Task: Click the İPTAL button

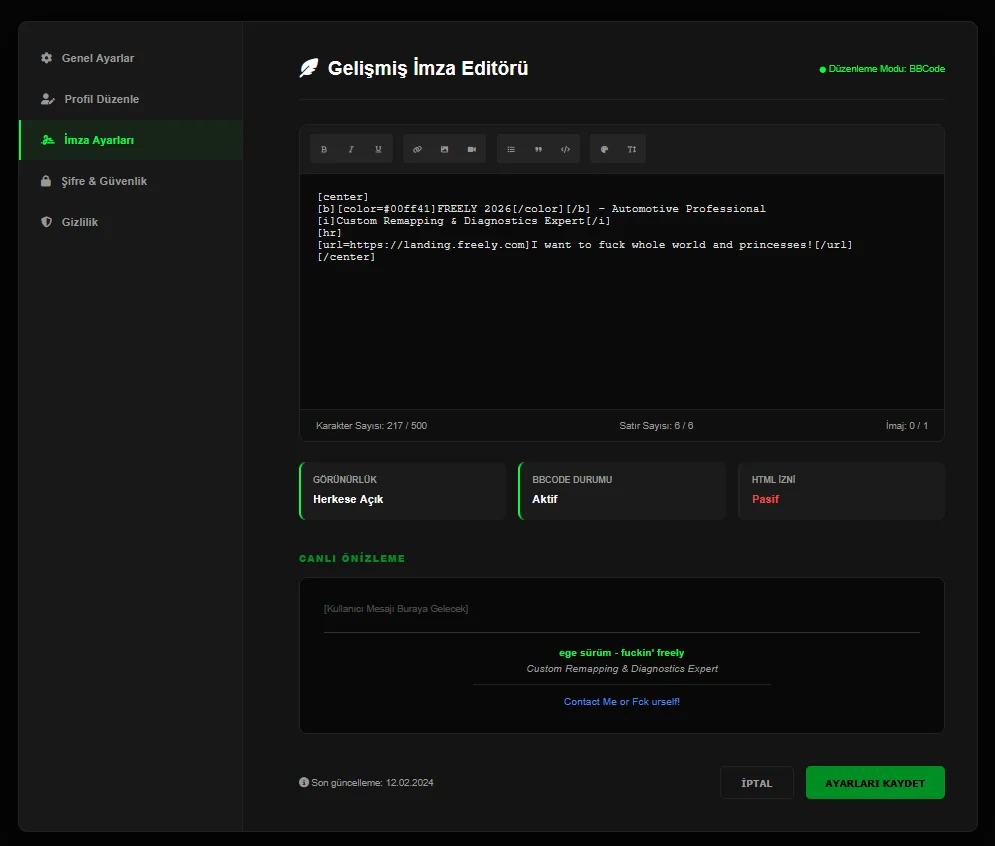Action: tap(756, 783)
